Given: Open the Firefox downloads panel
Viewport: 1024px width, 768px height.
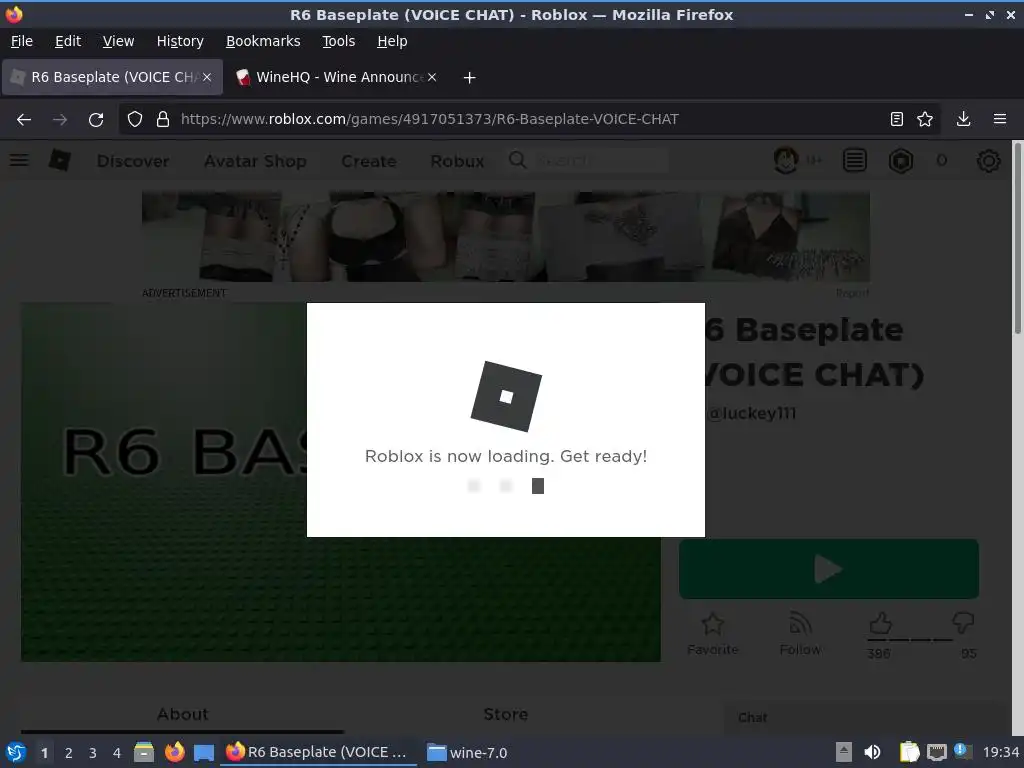Looking at the screenshot, I should 963,119.
